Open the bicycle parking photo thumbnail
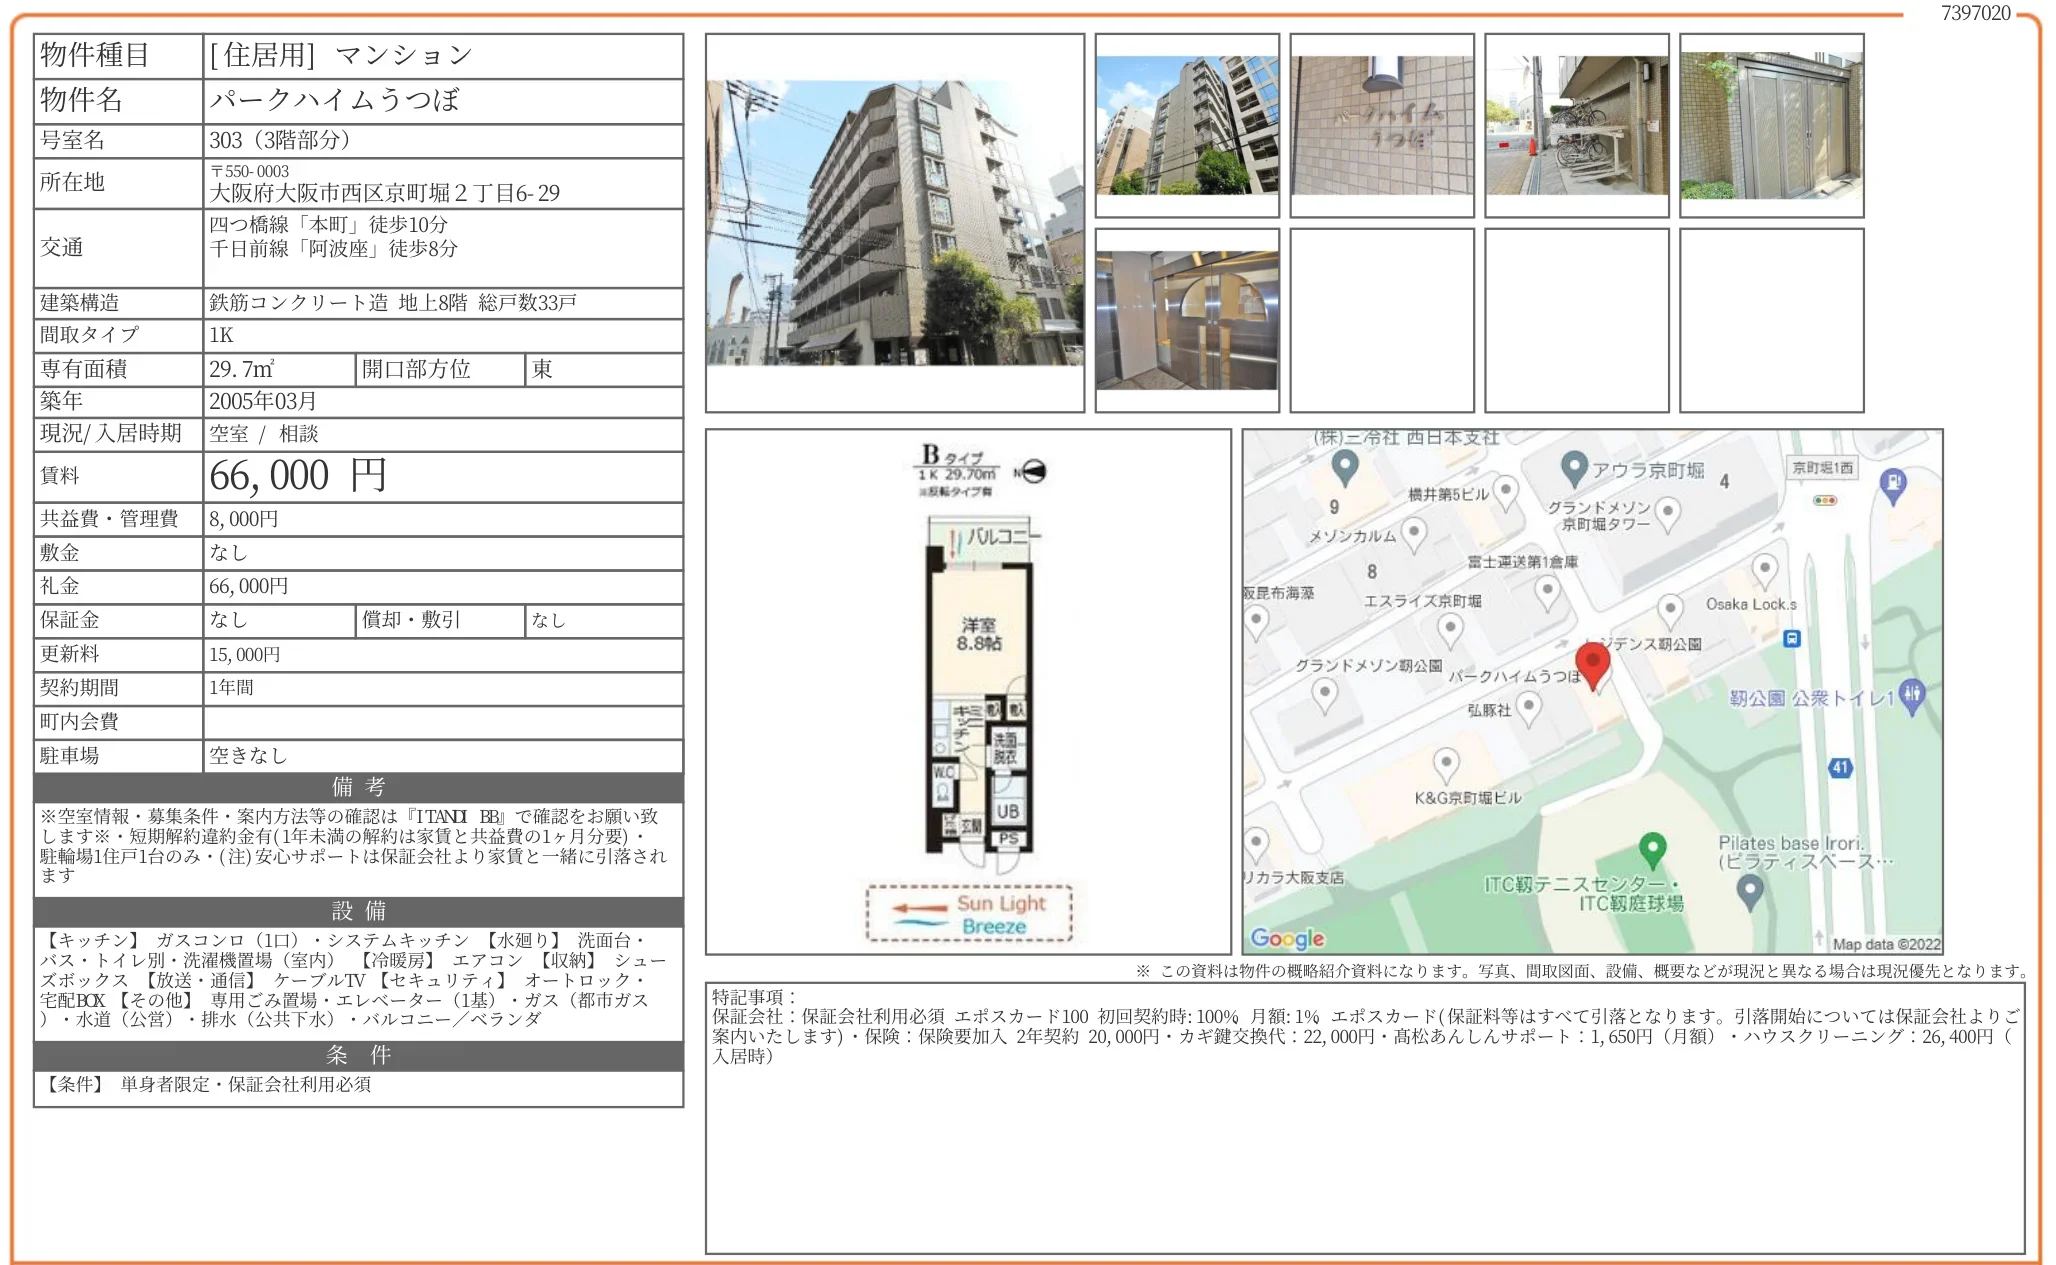Screen dimensions: 2056x1265 click(1576, 126)
